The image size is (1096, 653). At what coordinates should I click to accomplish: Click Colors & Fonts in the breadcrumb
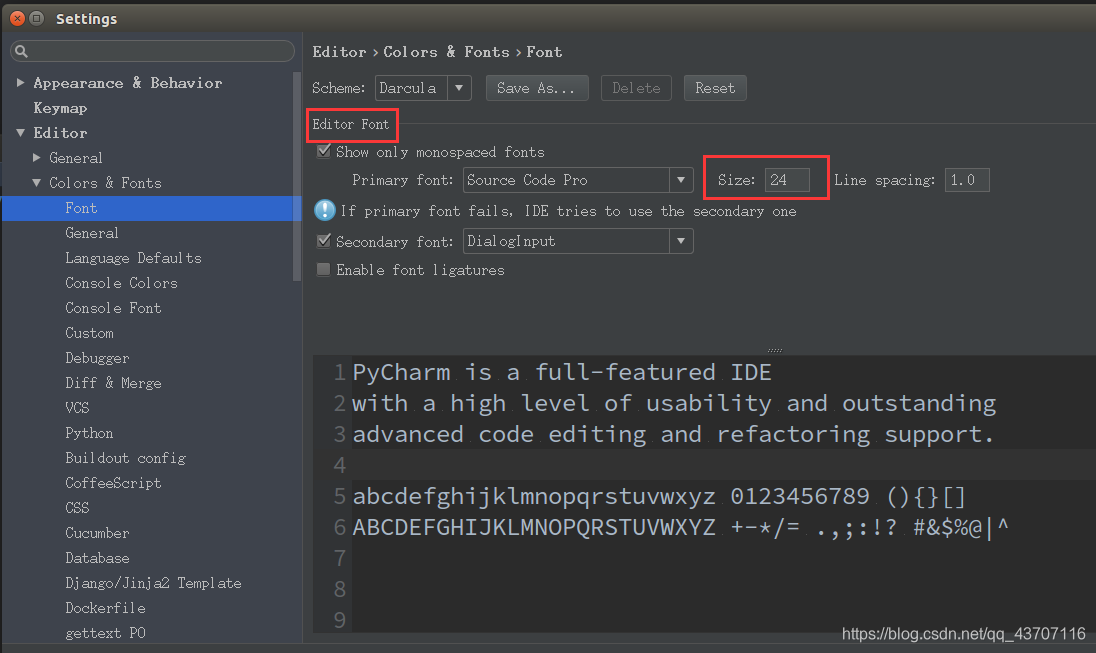446,52
